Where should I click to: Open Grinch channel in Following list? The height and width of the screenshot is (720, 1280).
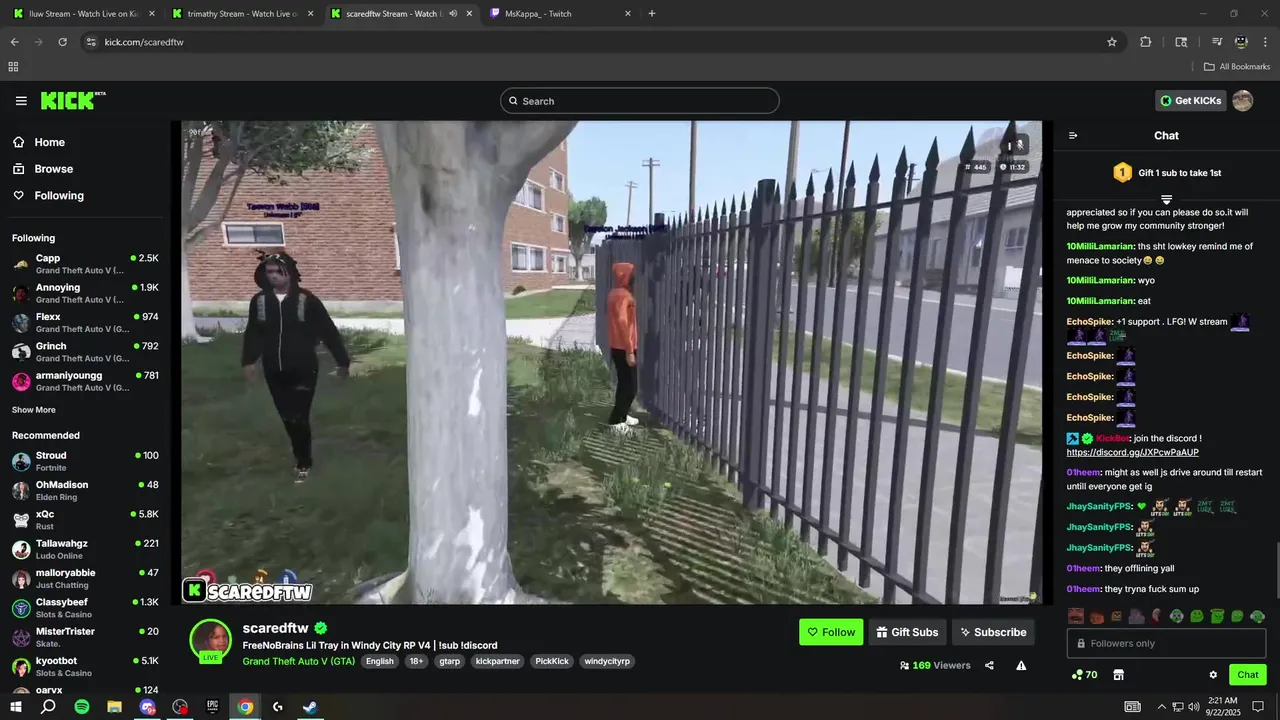85,352
